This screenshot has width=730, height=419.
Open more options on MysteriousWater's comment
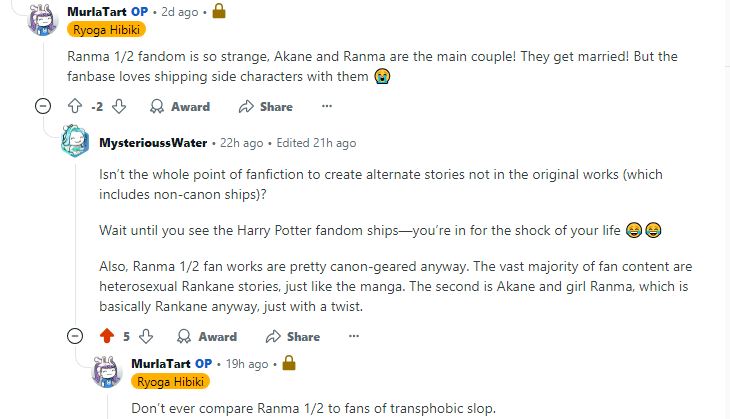[353, 336]
